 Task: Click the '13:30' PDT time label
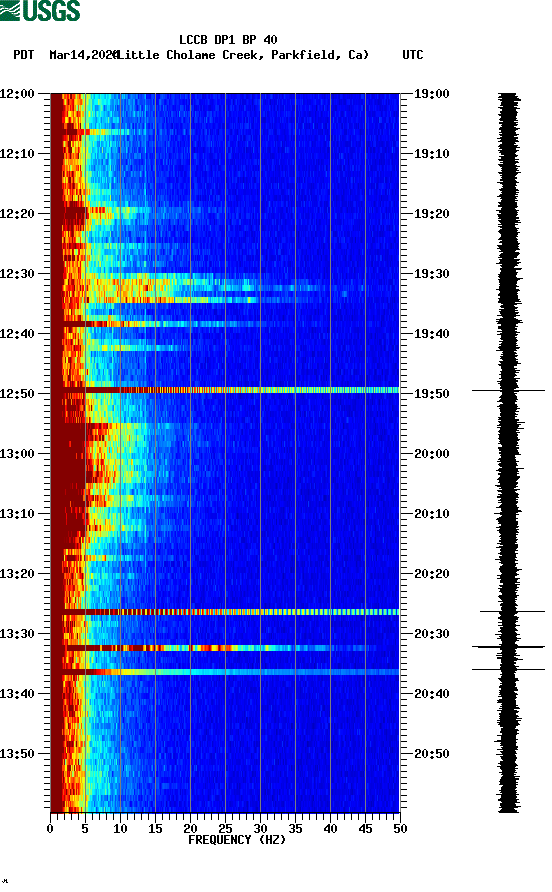tap(17, 634)
